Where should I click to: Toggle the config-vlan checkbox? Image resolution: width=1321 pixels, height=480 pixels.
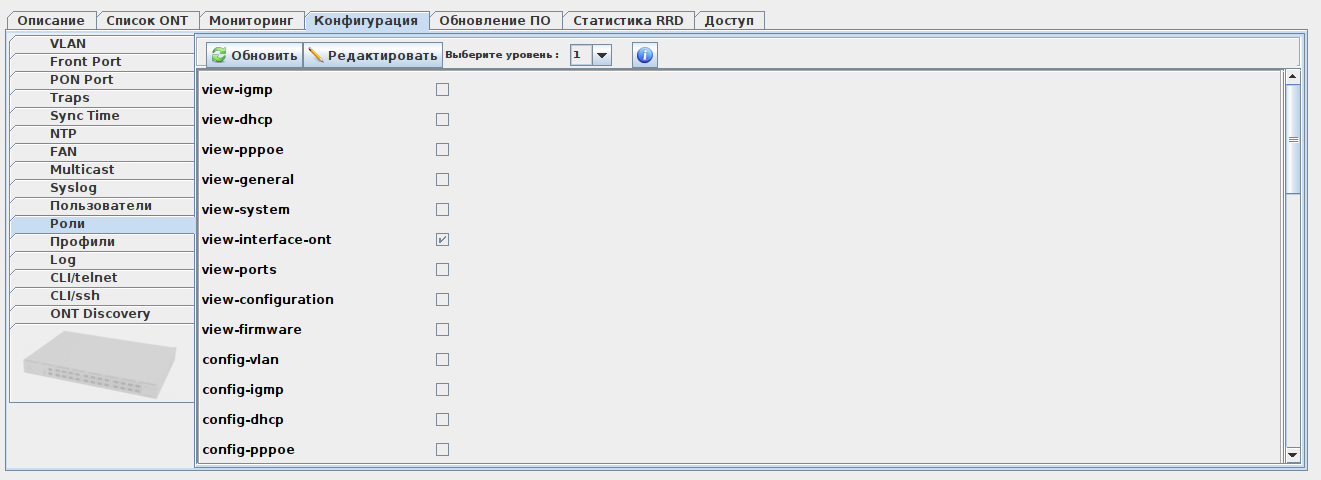[442, 360]
